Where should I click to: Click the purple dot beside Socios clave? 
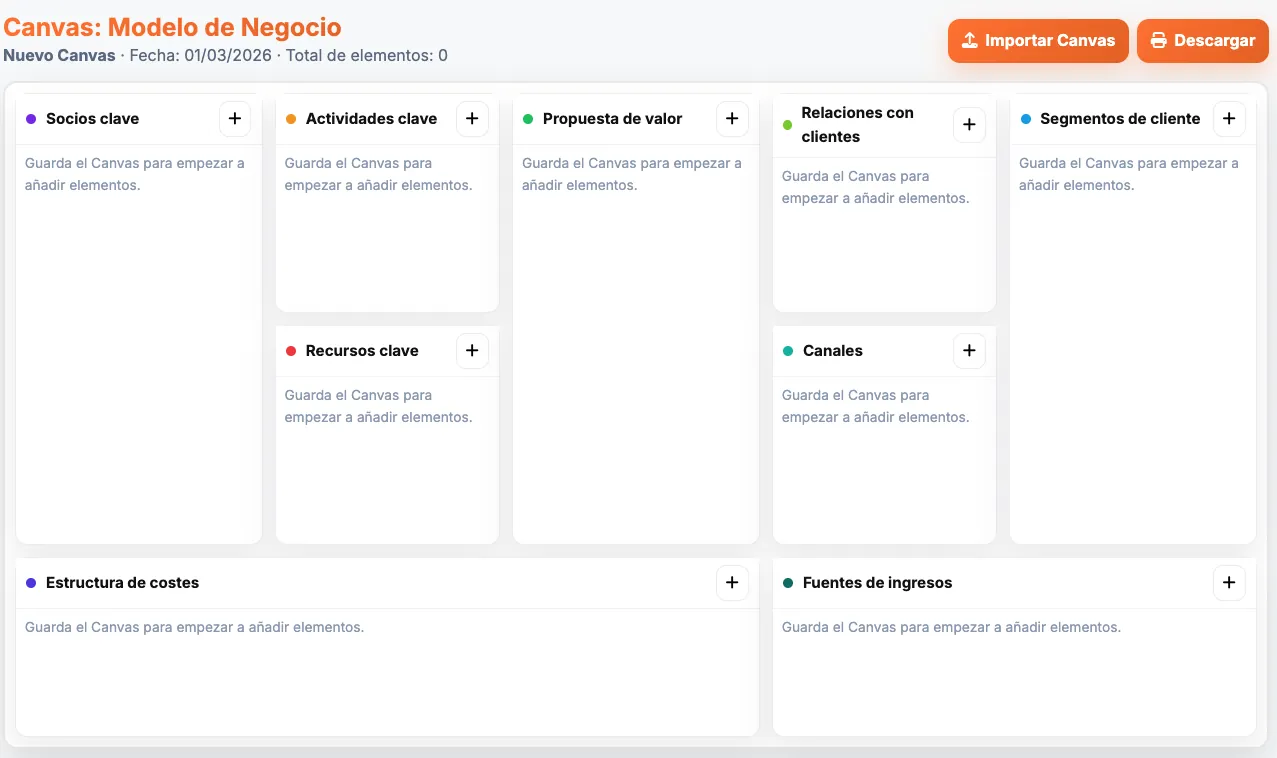[31, 118]
